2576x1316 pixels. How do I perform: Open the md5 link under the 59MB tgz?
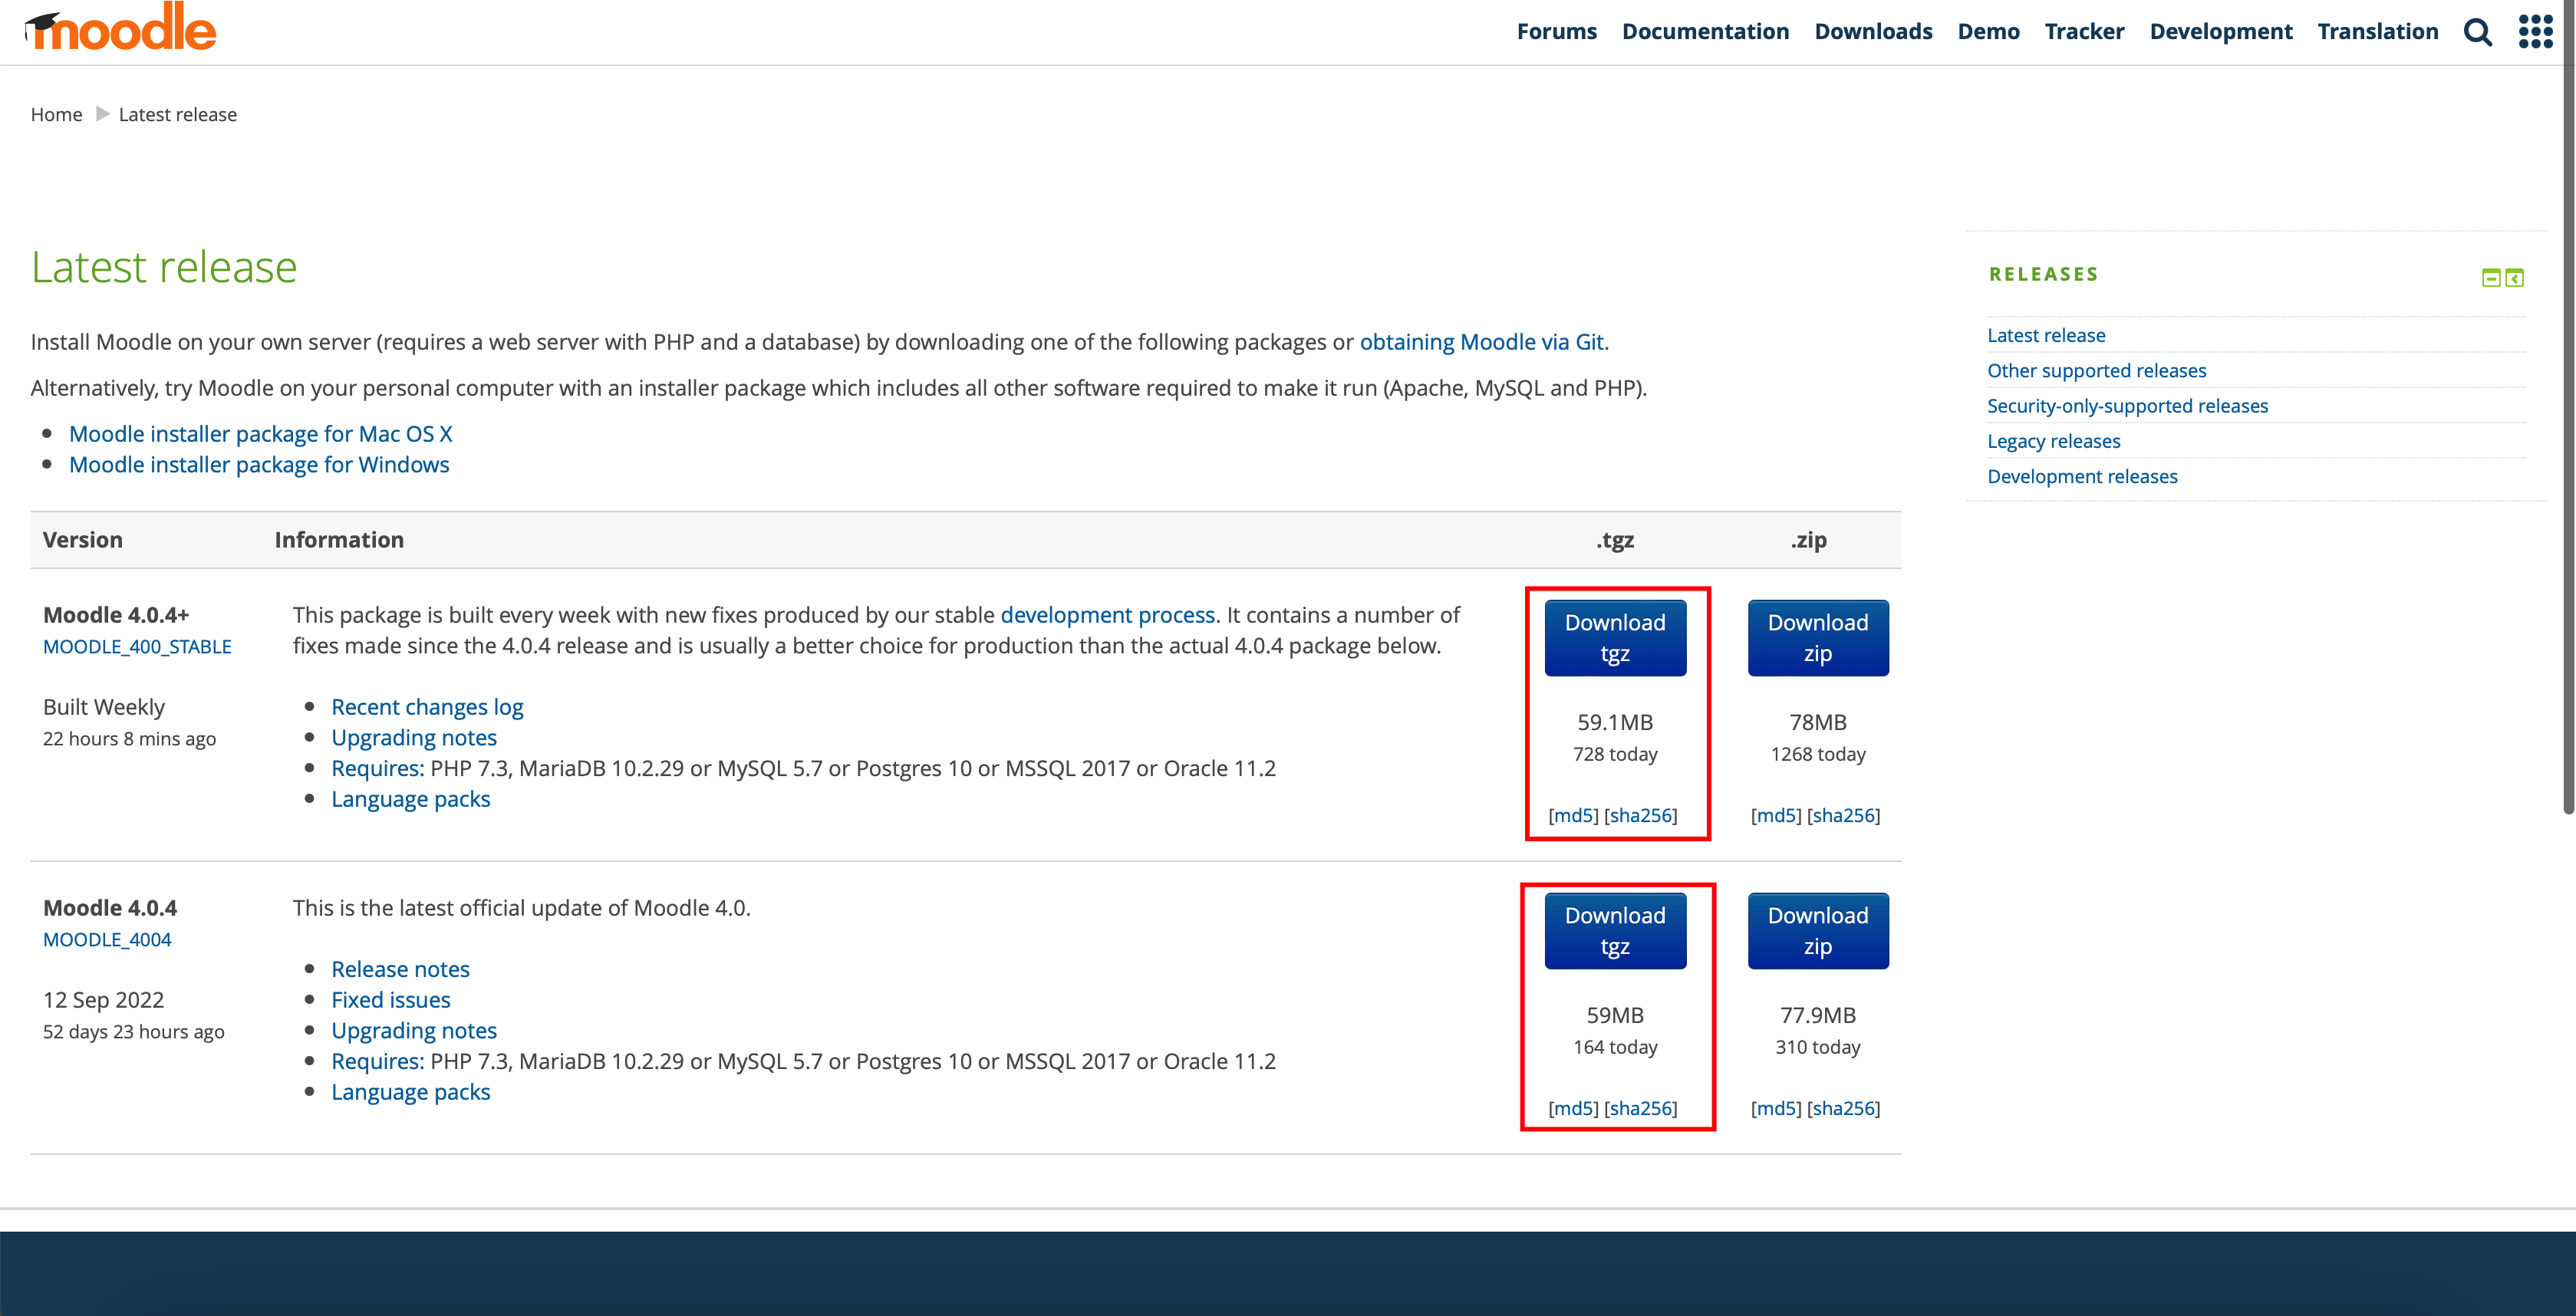point(1573,1108)
